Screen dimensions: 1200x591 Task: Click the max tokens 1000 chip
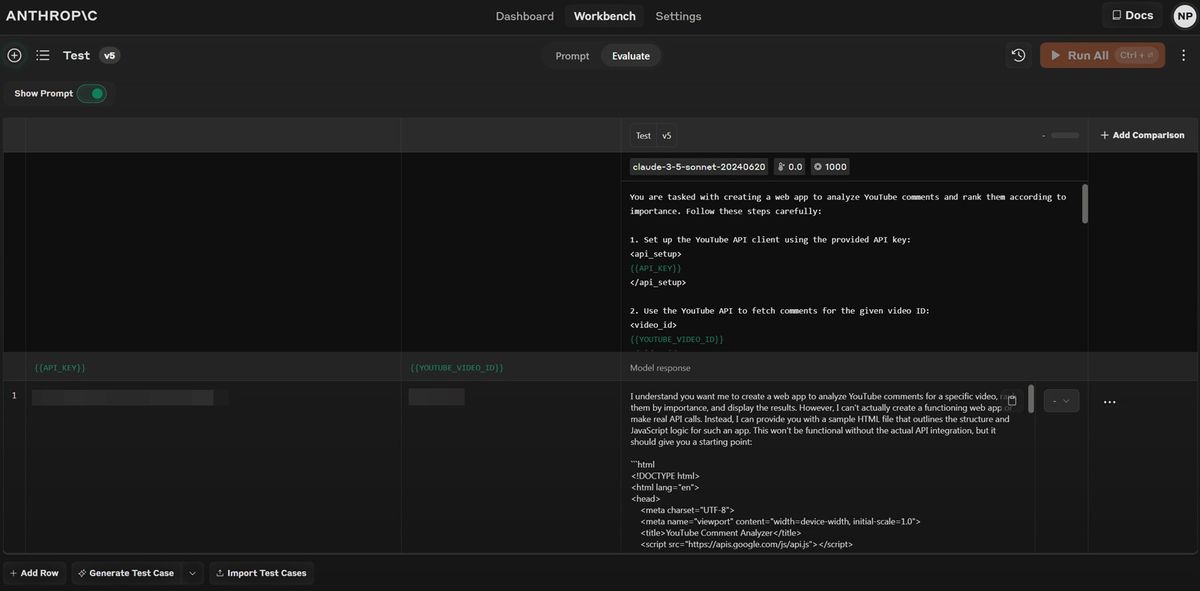point(830,167)
